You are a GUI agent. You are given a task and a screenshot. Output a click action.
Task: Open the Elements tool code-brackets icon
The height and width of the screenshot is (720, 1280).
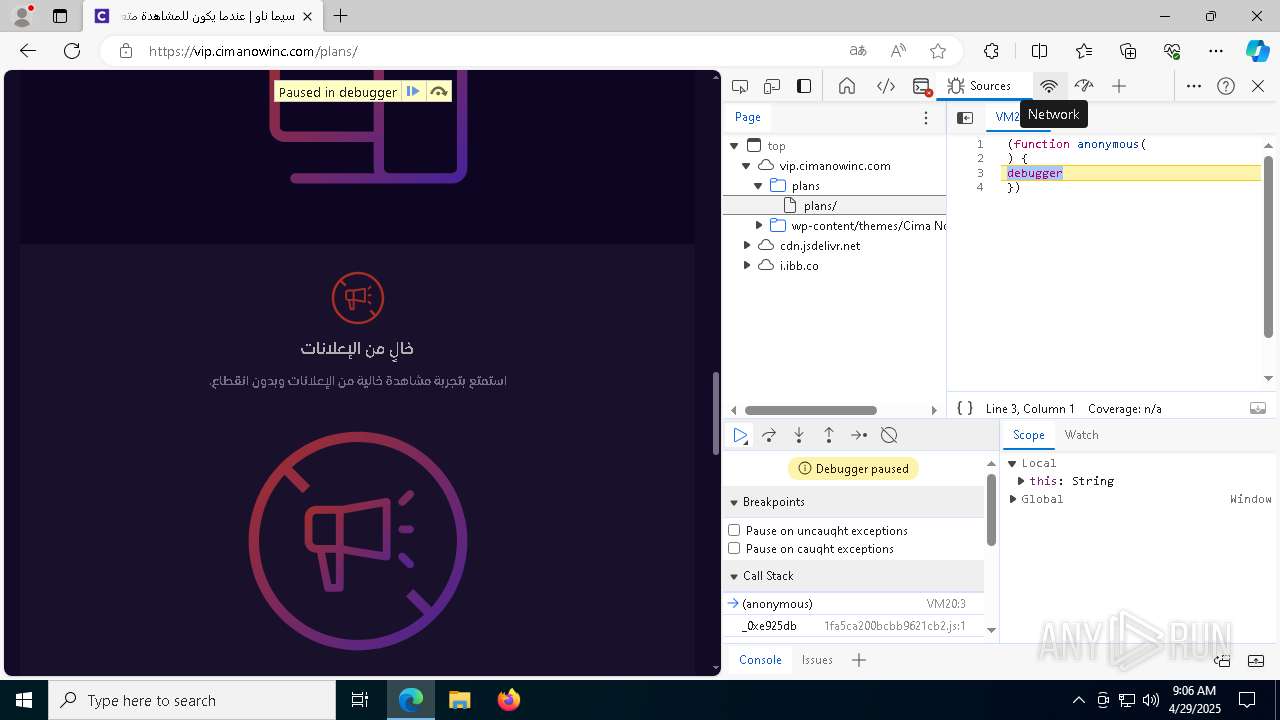click(886, 86)
